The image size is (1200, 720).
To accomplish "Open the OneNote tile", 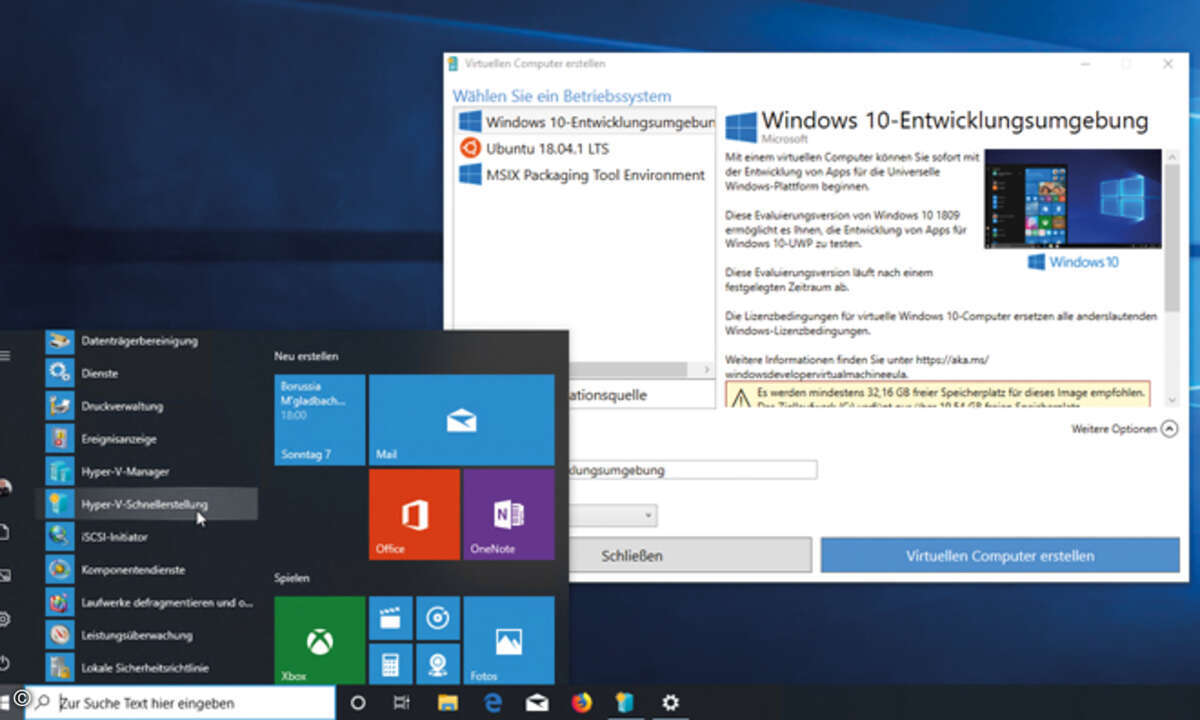I will (x=509, y=514).
